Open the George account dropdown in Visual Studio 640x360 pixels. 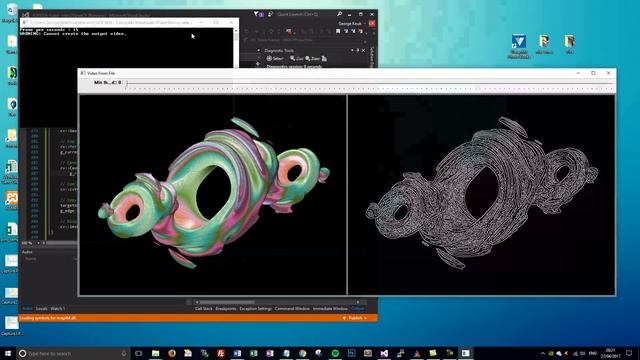pos(352,24)
